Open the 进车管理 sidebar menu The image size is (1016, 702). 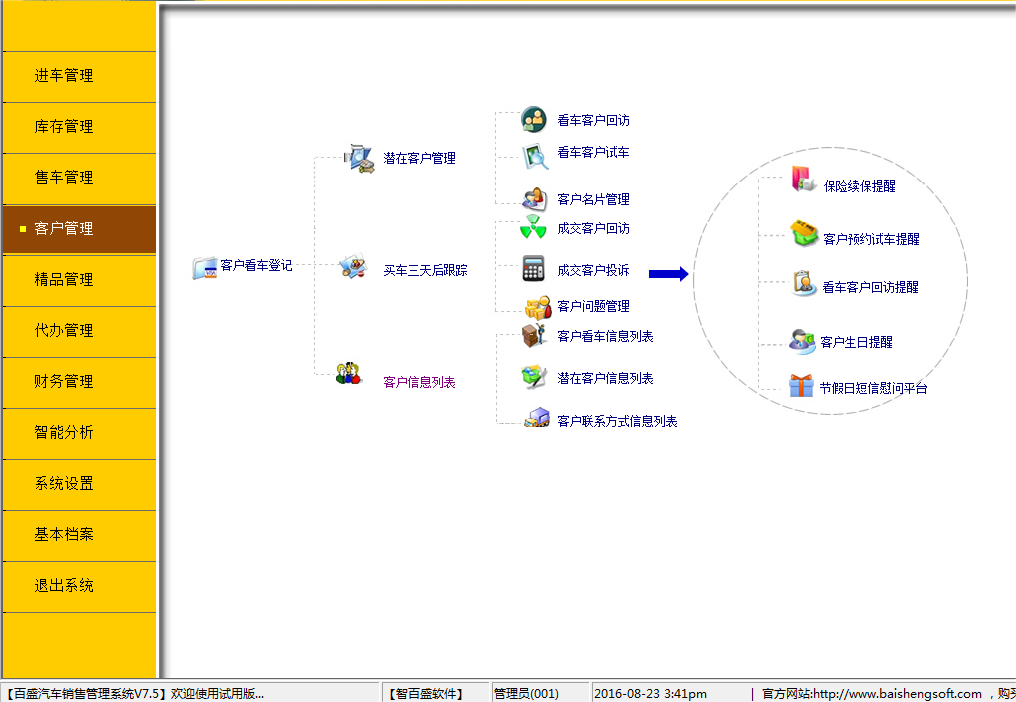[79, 76]
